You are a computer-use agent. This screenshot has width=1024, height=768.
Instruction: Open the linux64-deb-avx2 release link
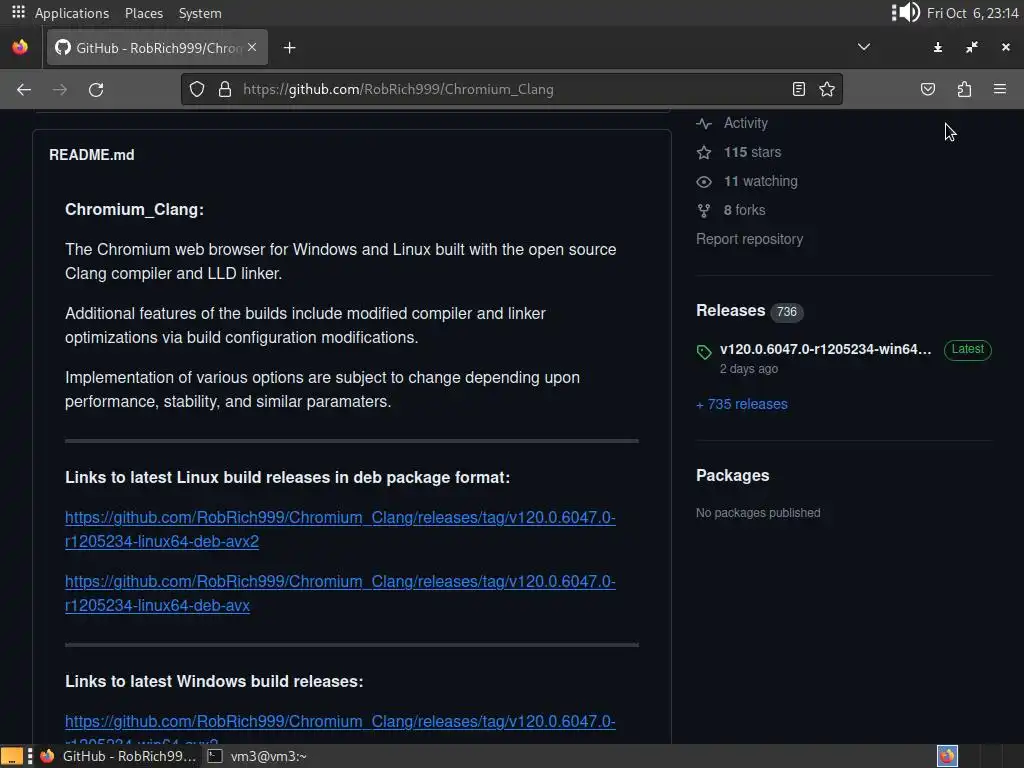tap(340, 530)
